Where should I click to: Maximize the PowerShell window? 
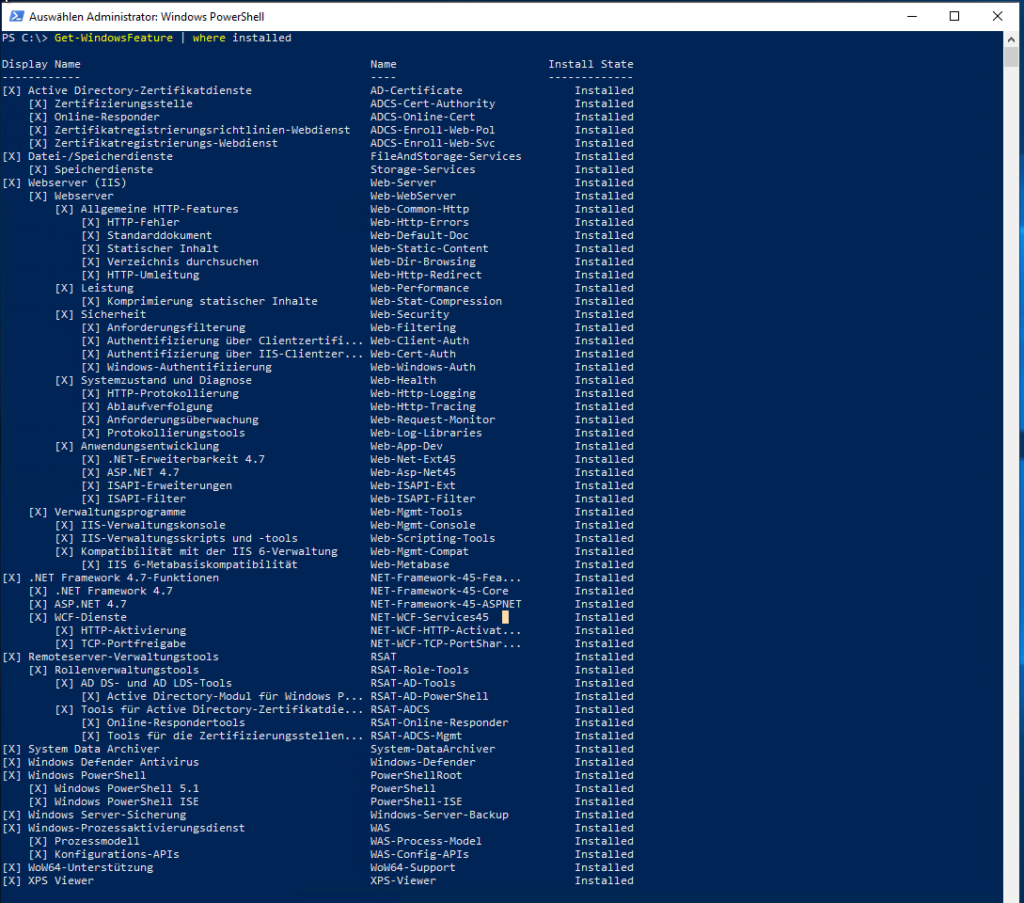click(x=954, y=16)
